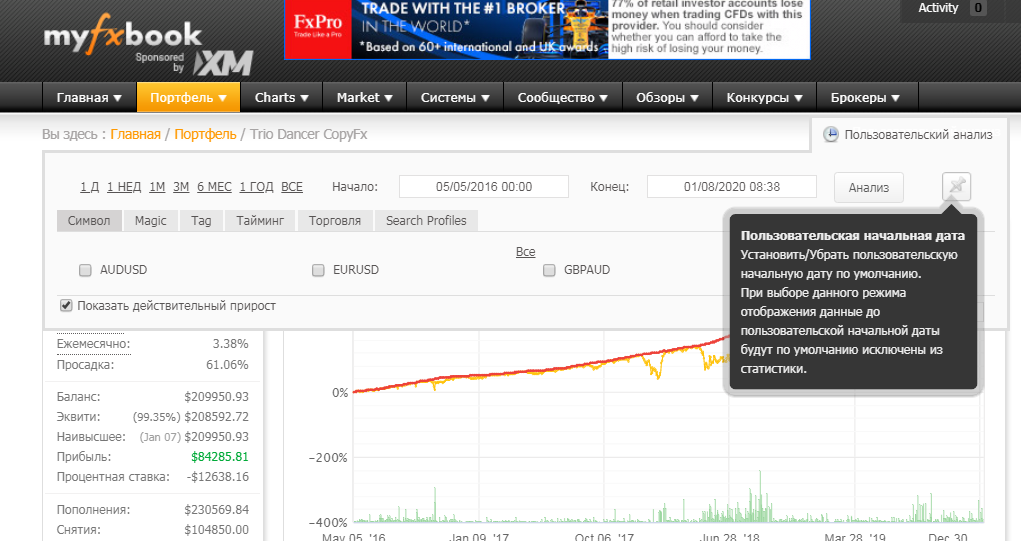Click the clock icon beside Пользовательский анализ
The width and height of the screenshot is (1021, 541).
tap(831, 135)
